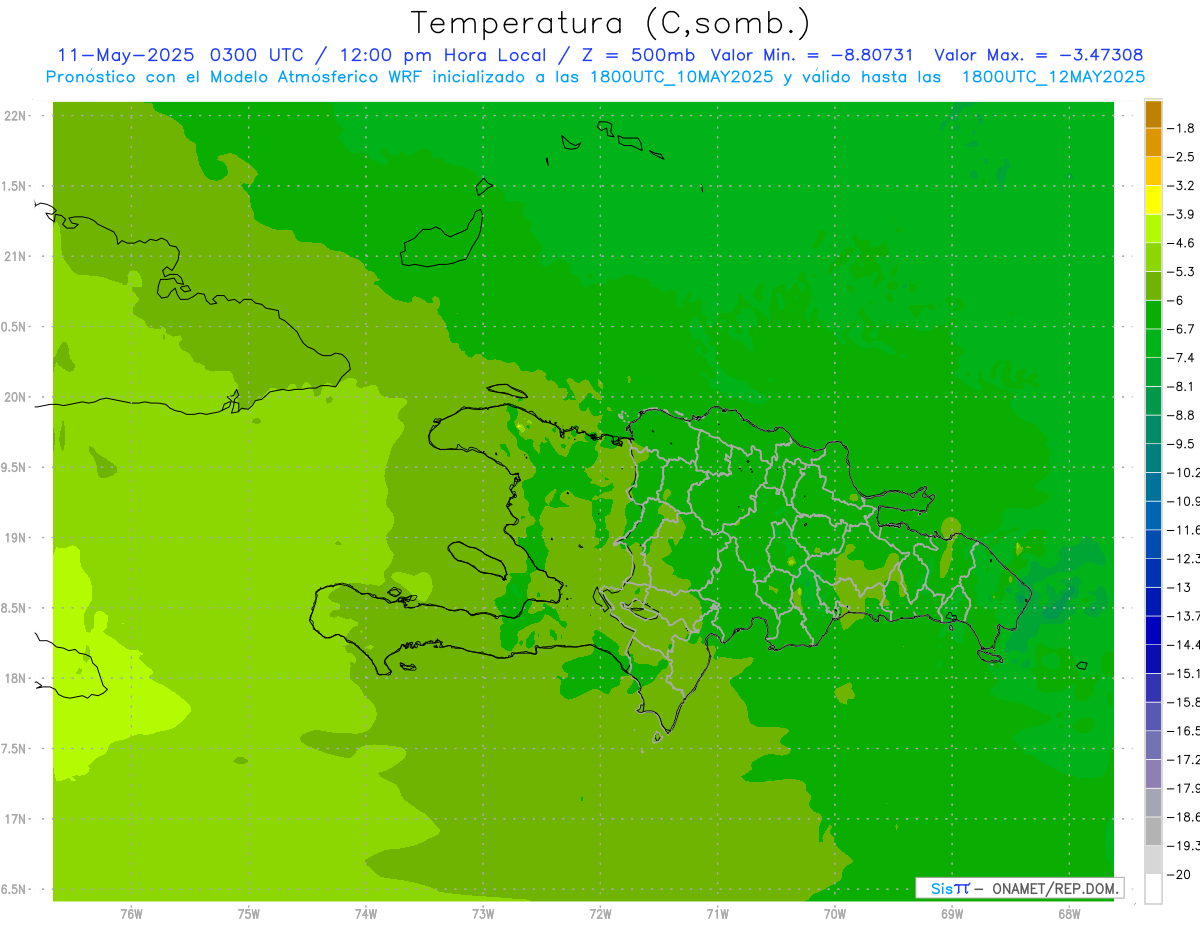The height and width of the screenshot is (927, 1200).
Task: Click the '73W' longitude label
Action: tap(483, 913)
